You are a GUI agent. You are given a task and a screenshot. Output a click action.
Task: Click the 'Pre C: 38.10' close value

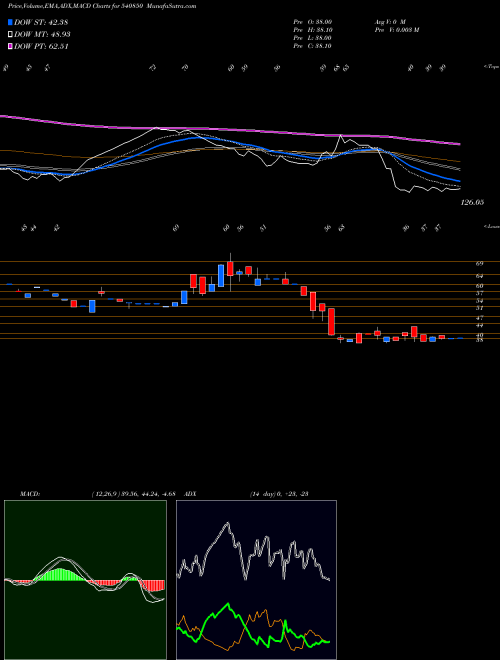(x=312, y=46)
